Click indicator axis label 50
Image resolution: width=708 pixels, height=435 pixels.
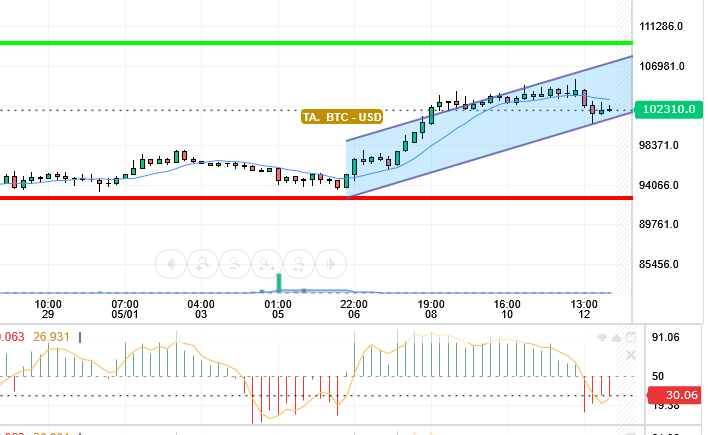(x=658, y=376)
